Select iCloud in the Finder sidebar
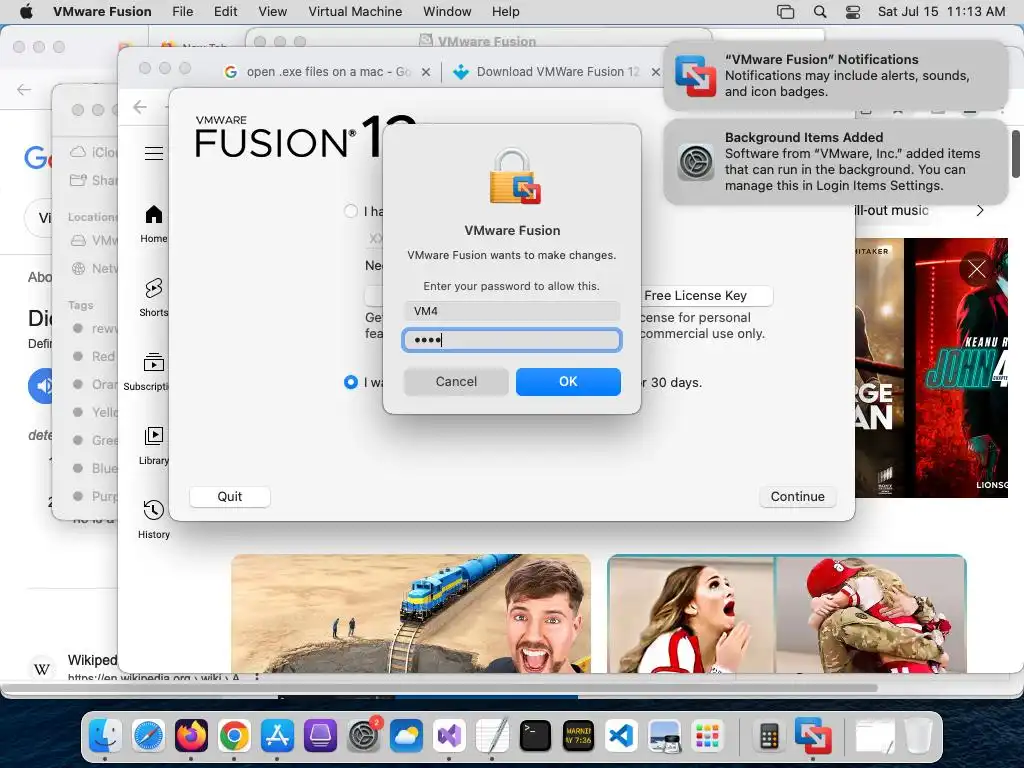1024x768 pixels. (95, 152)
